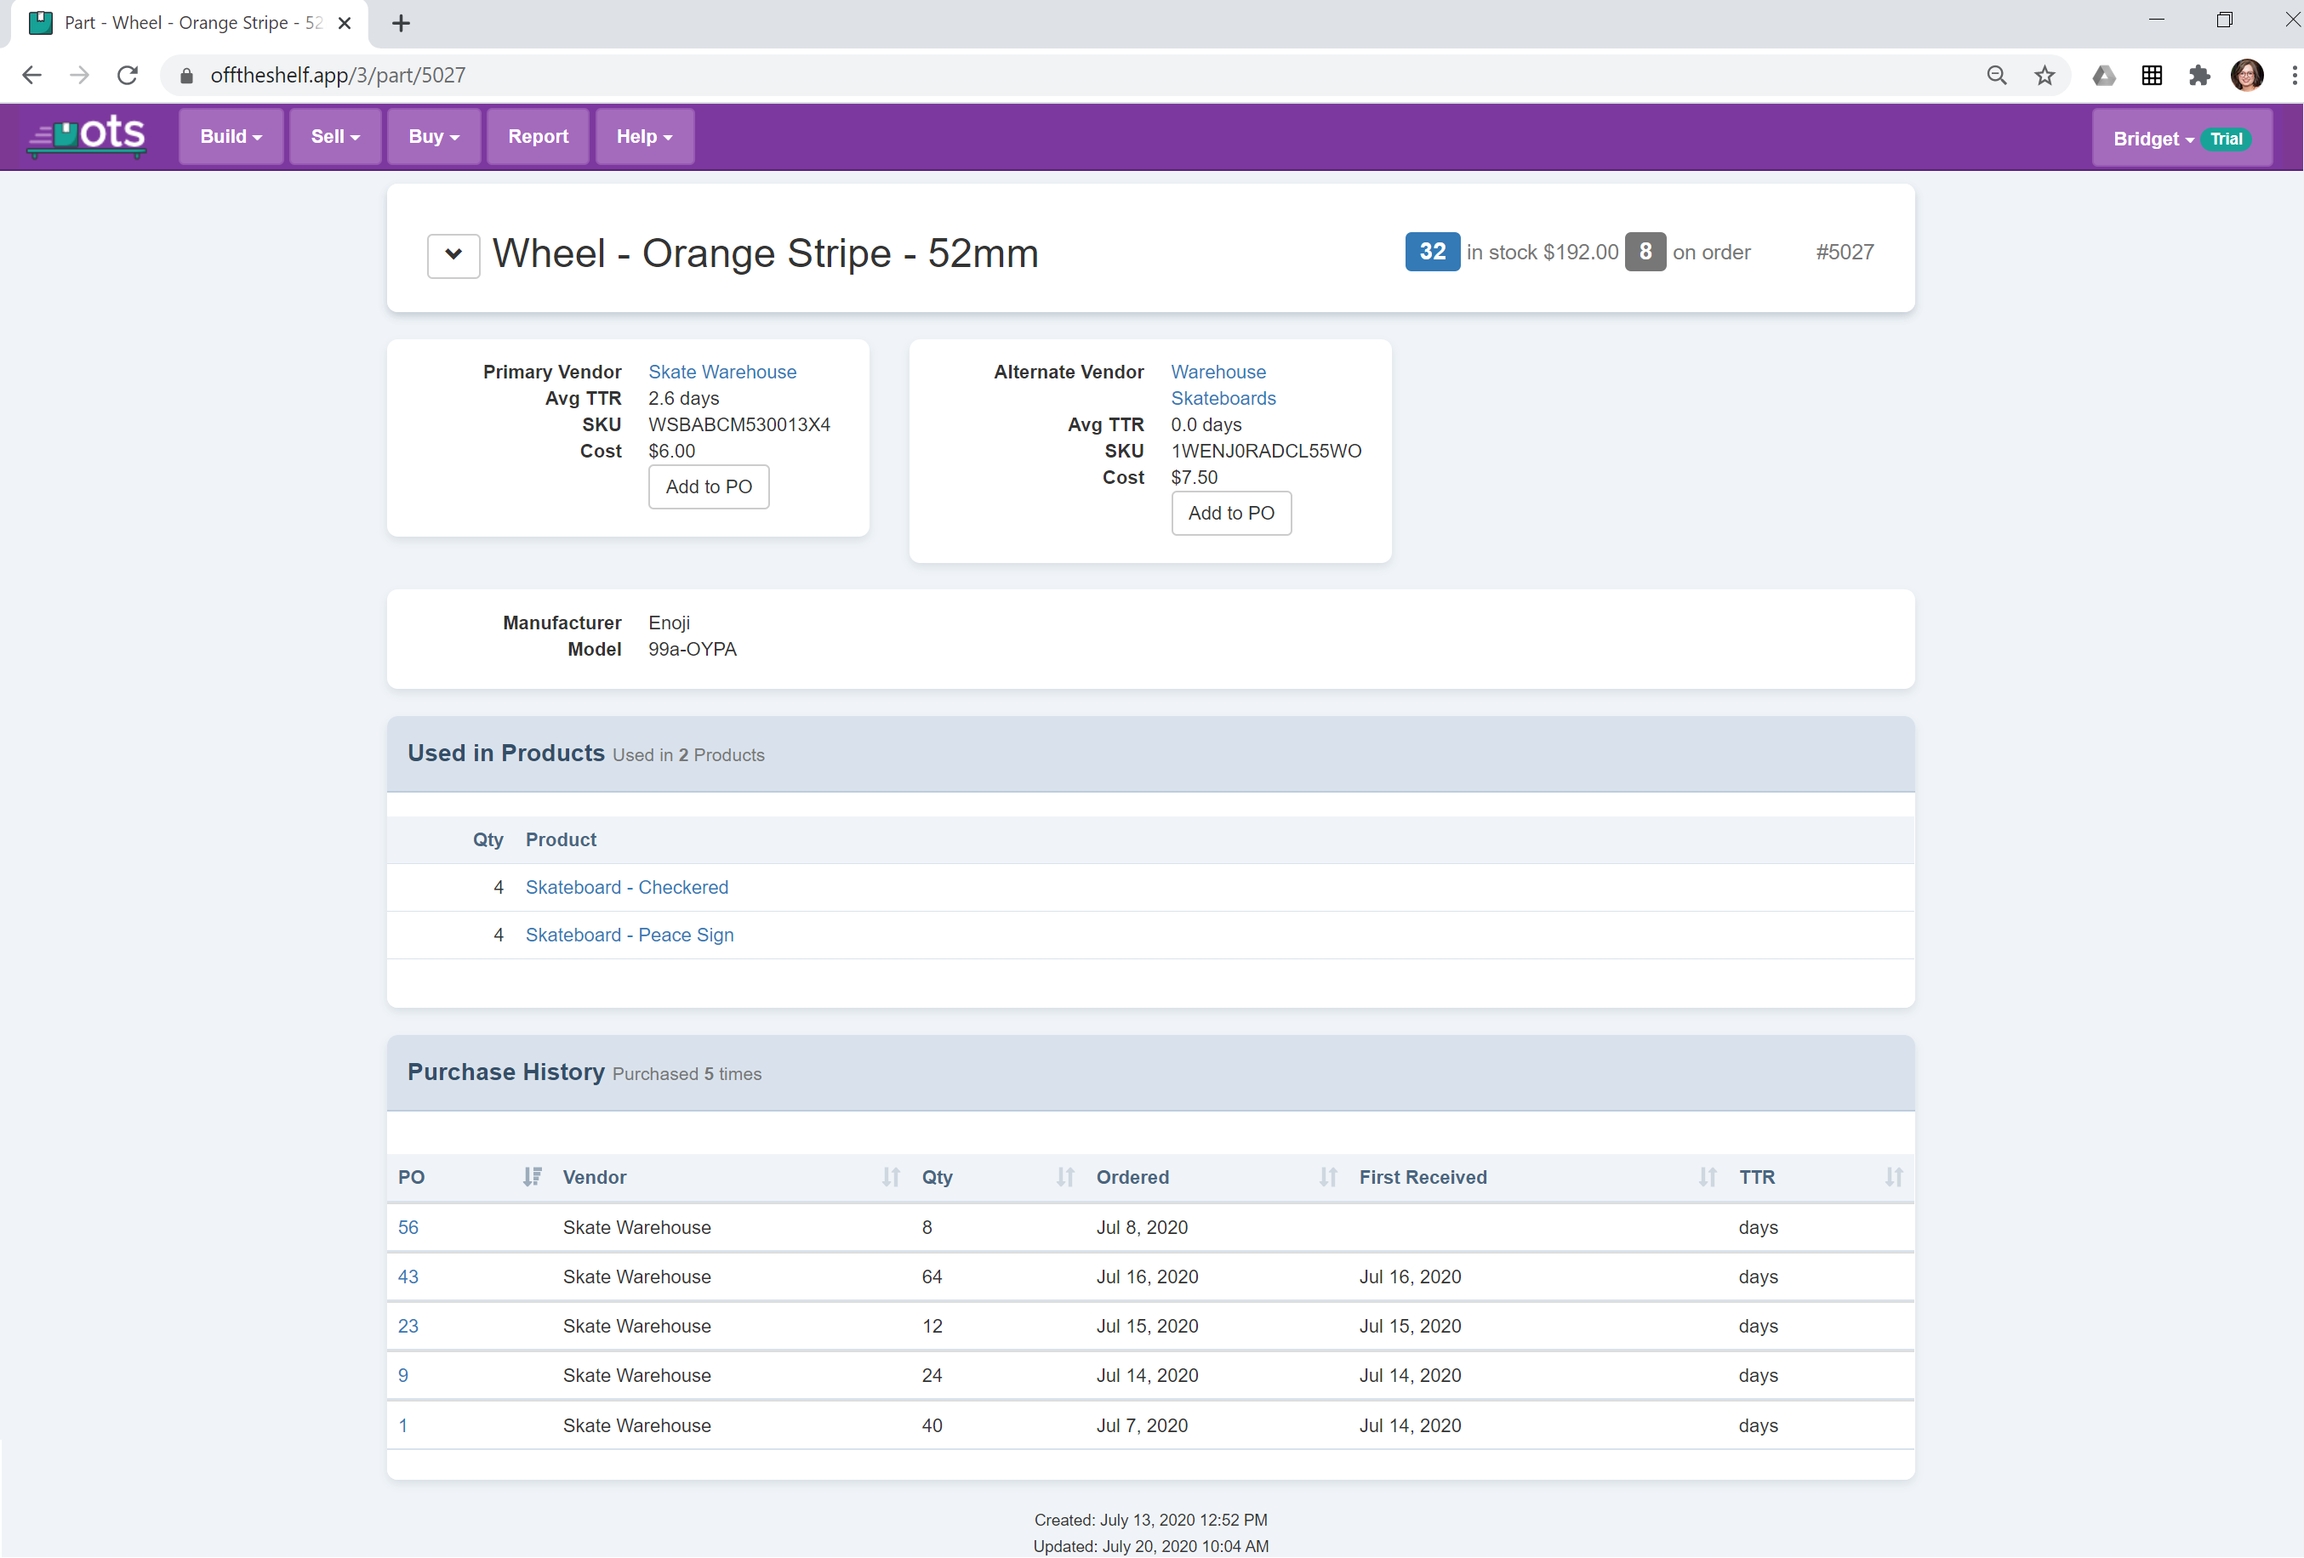Go to the Report page

pyautogui.click(x=537, y=137)
